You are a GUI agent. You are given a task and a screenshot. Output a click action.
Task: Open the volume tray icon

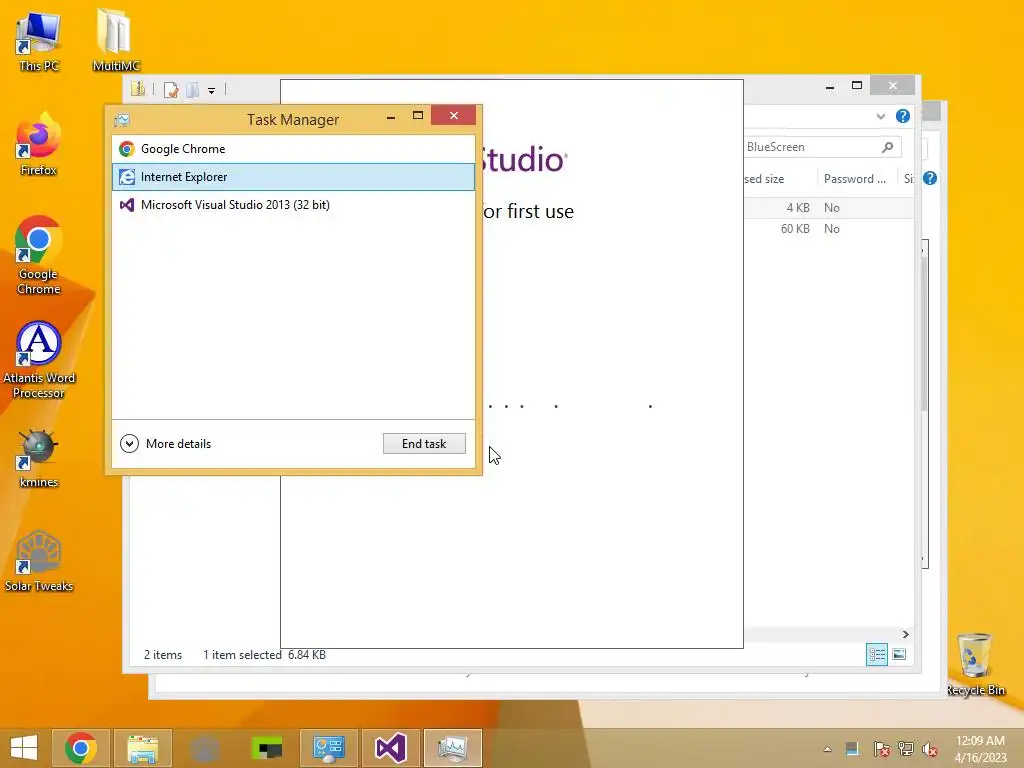point(930,749)
